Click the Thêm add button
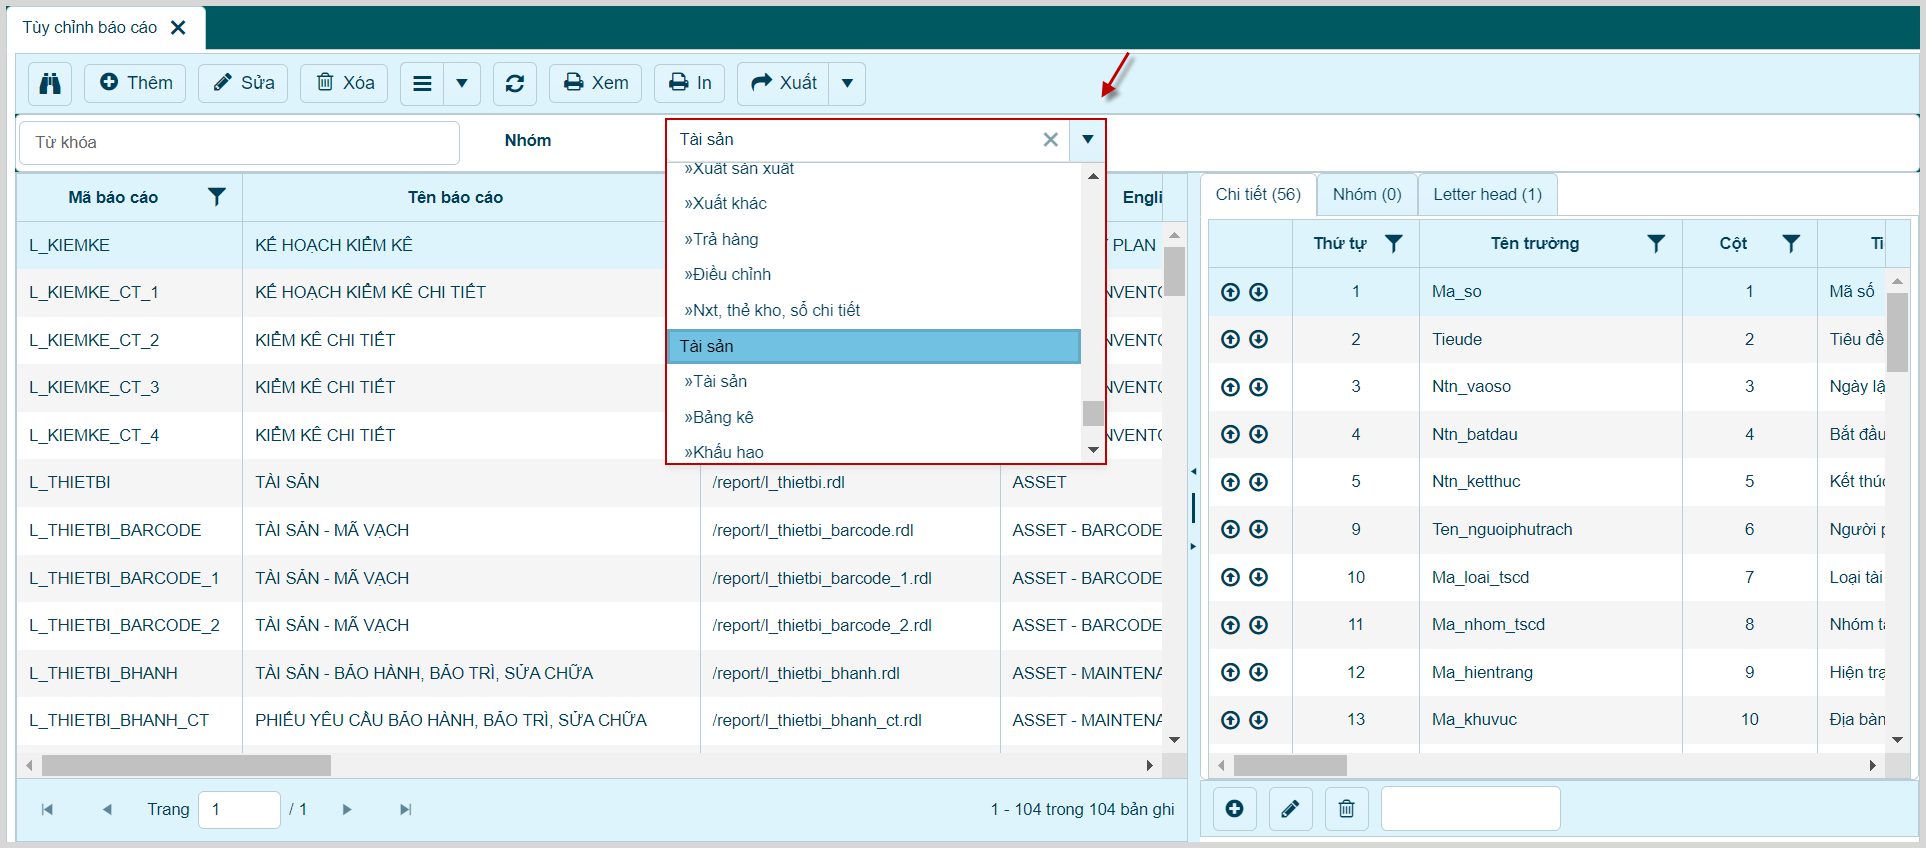Screen dimensions: 1926x848 (136, 83)
